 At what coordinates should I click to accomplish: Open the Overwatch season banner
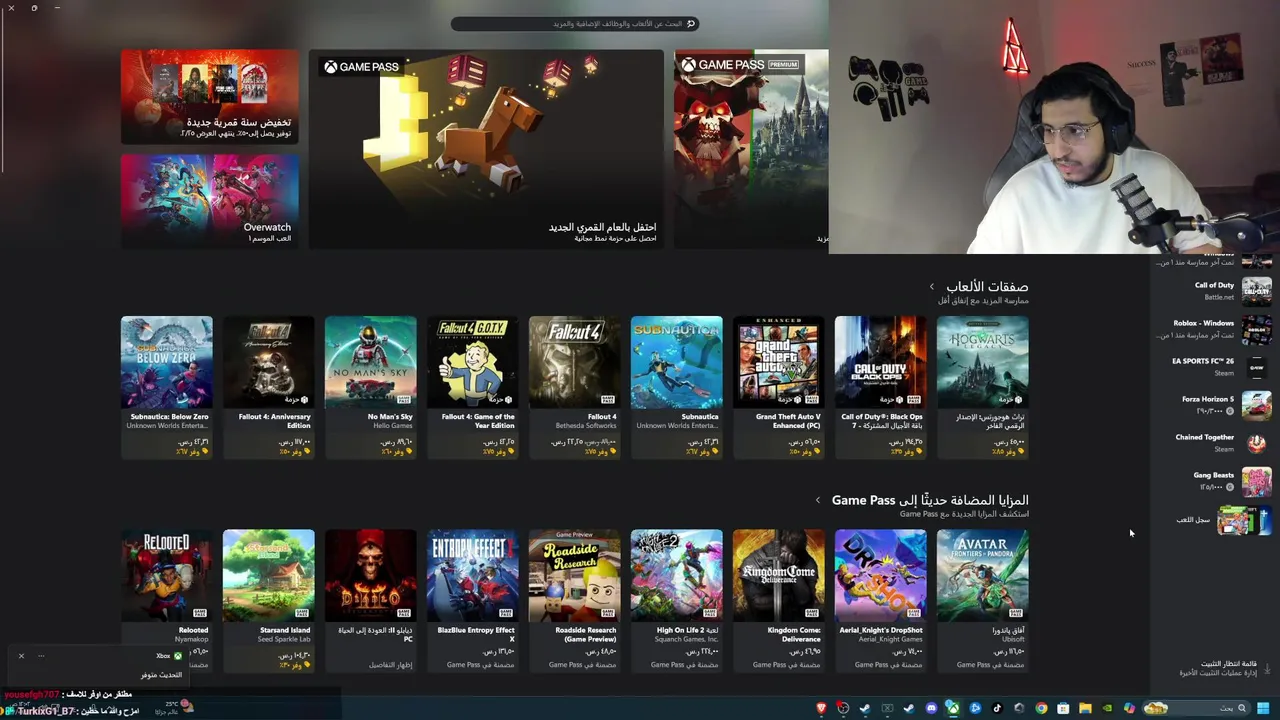tap(210, 201)
